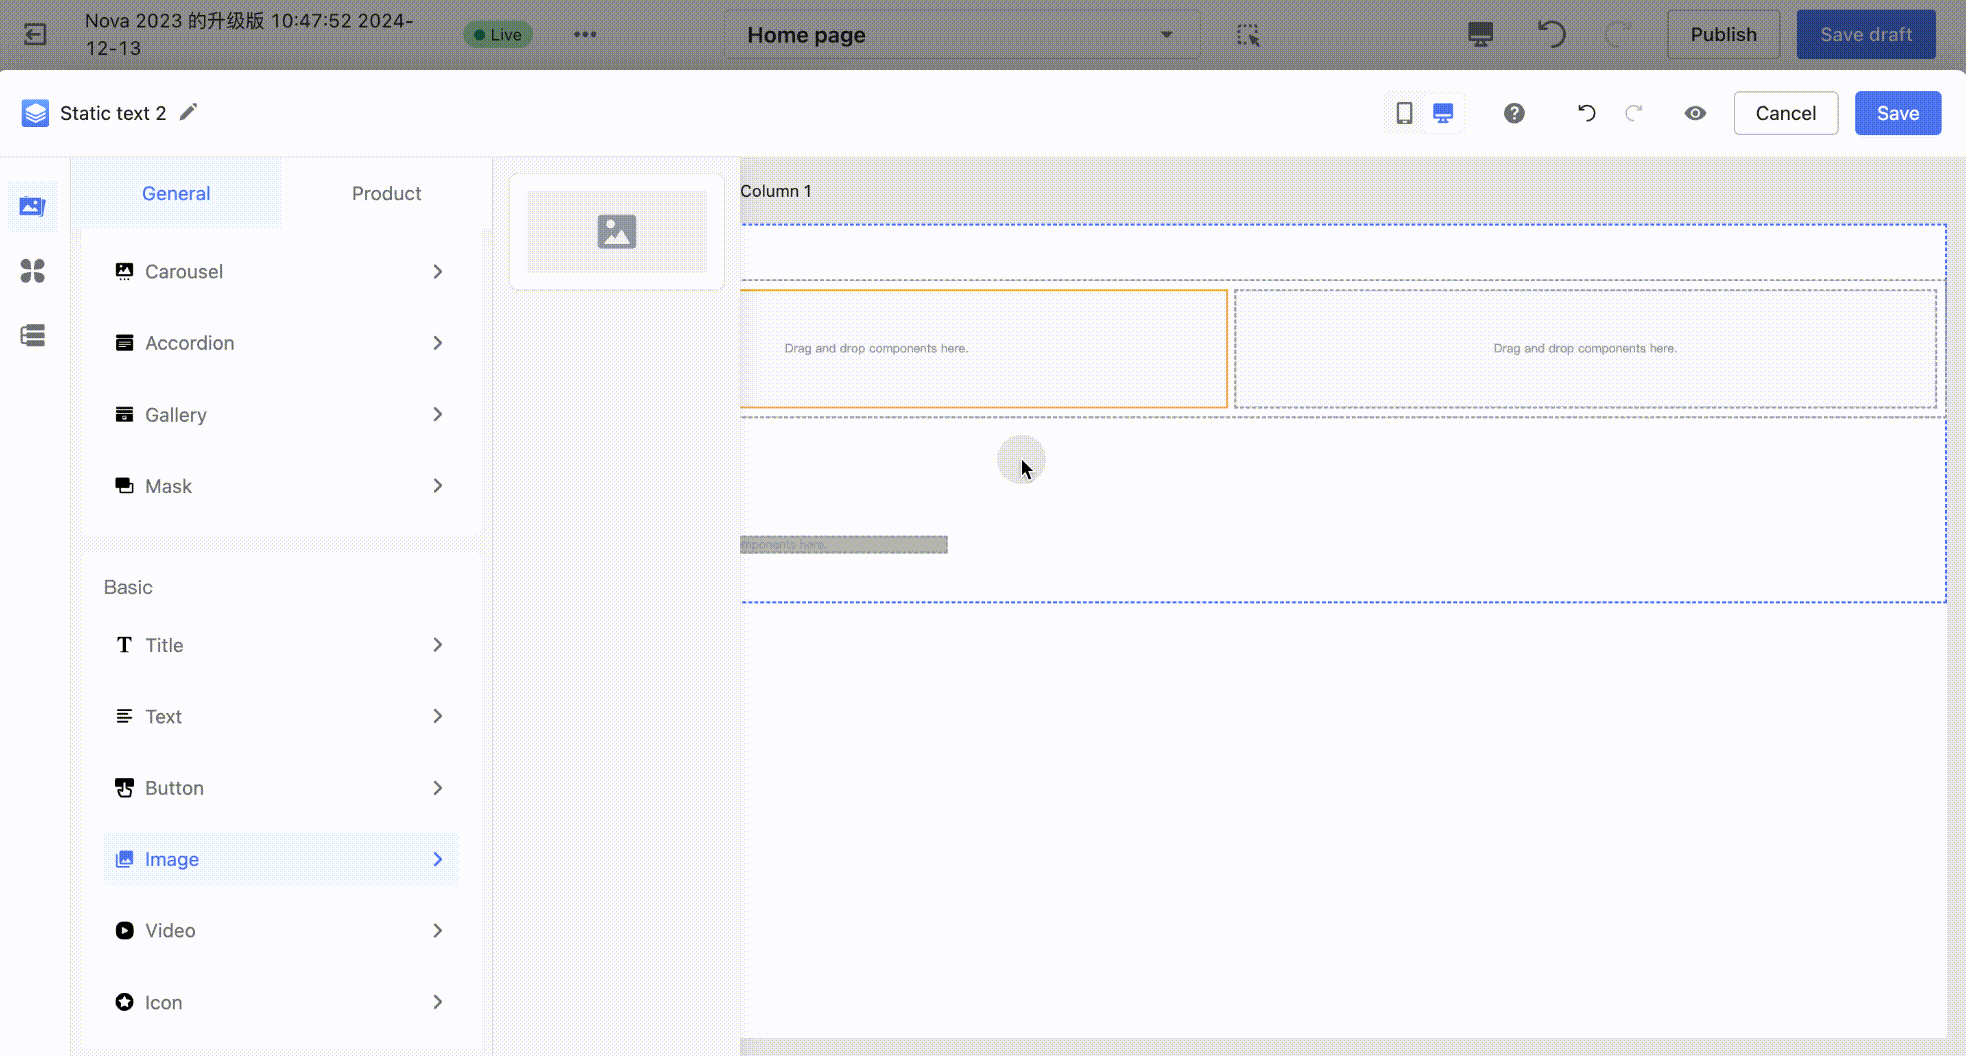This screenshot has width=1966, height=1056.
Task: Switch to mobile device preview
Action: coord(1404,113)
